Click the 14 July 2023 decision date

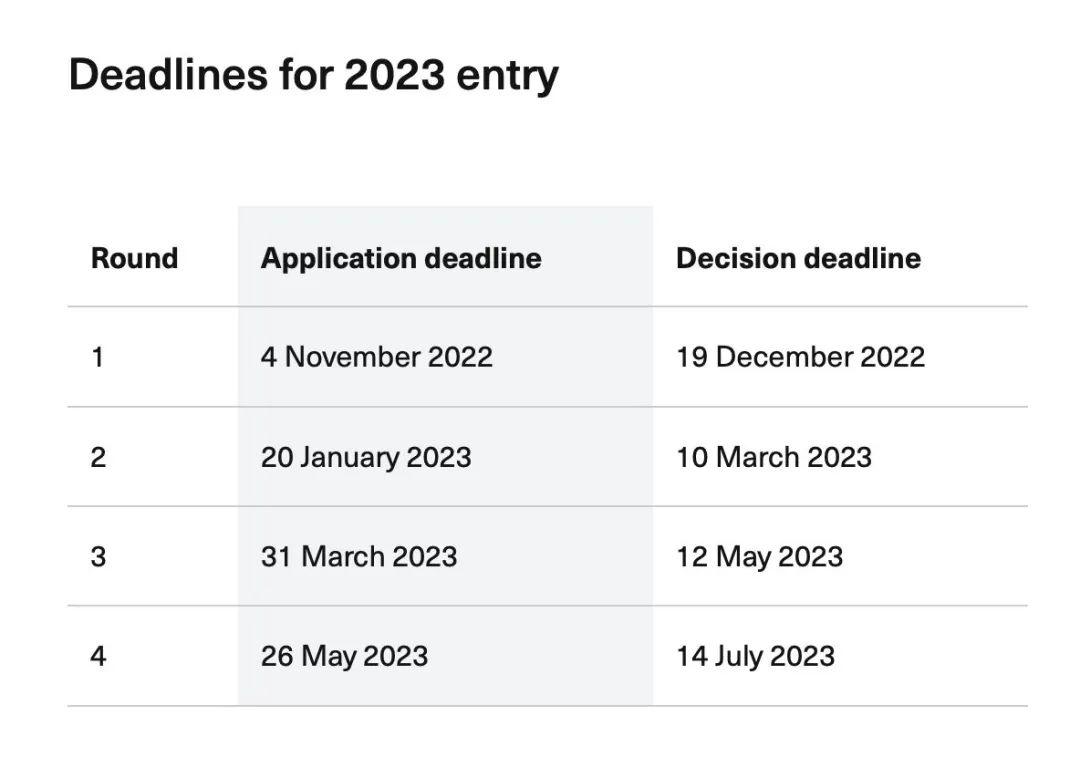(755, 656)
